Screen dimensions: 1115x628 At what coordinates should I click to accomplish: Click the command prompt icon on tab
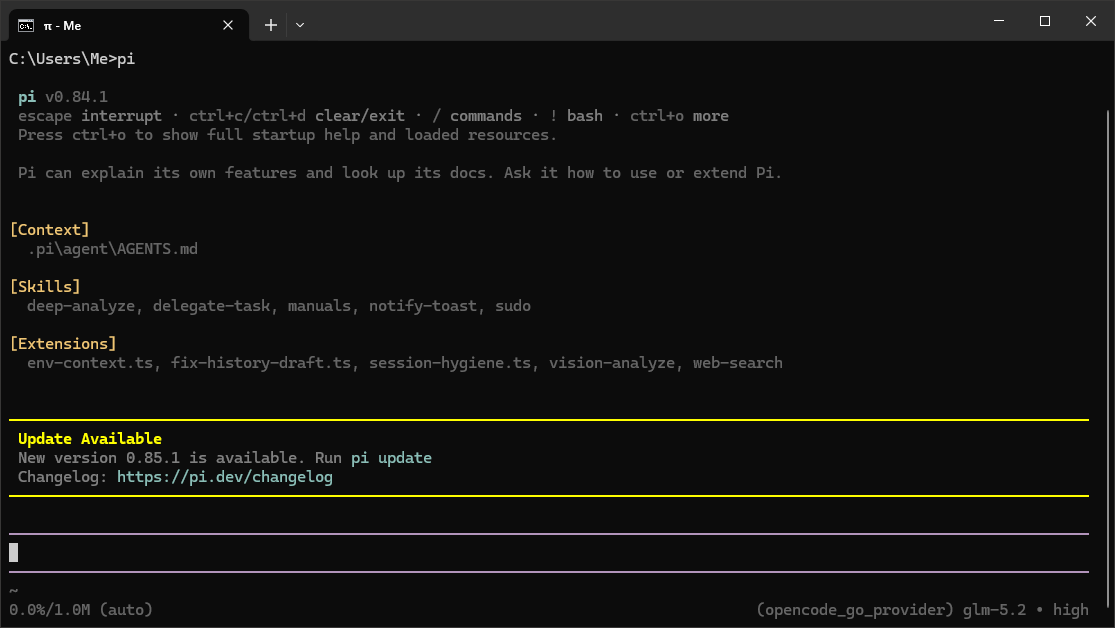26,26
